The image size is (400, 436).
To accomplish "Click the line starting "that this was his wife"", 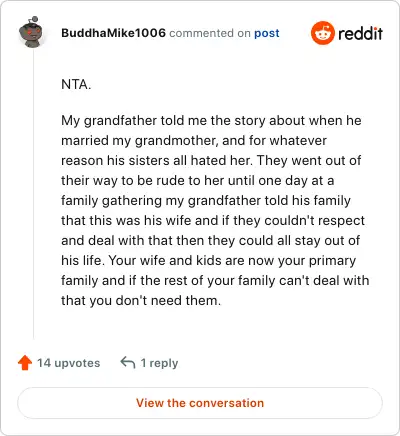I will tap(213, 221).
